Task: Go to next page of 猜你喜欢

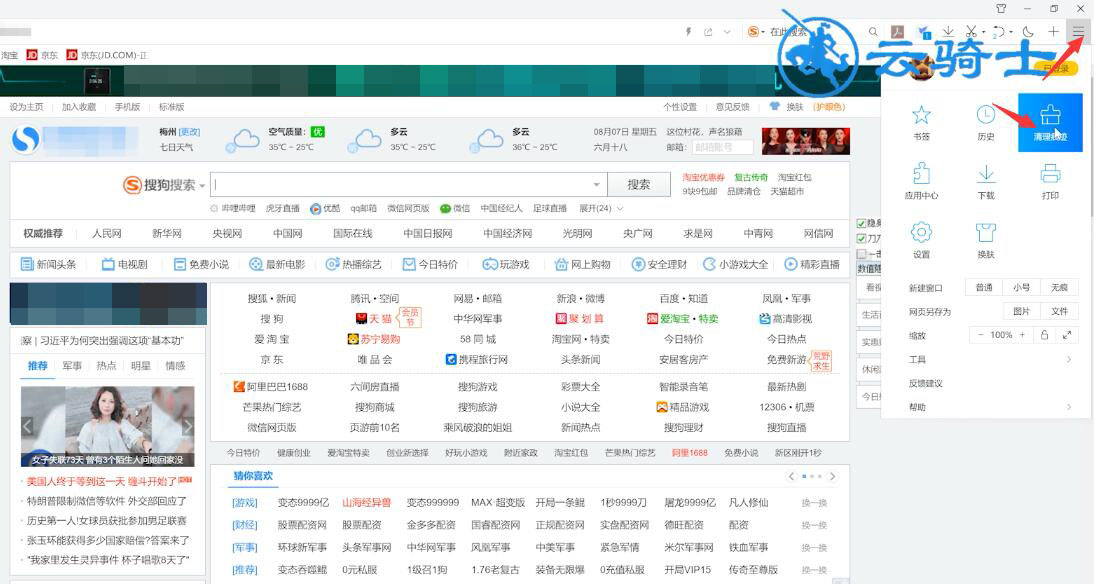Action: pyautogui.click(x=832, y=477)
